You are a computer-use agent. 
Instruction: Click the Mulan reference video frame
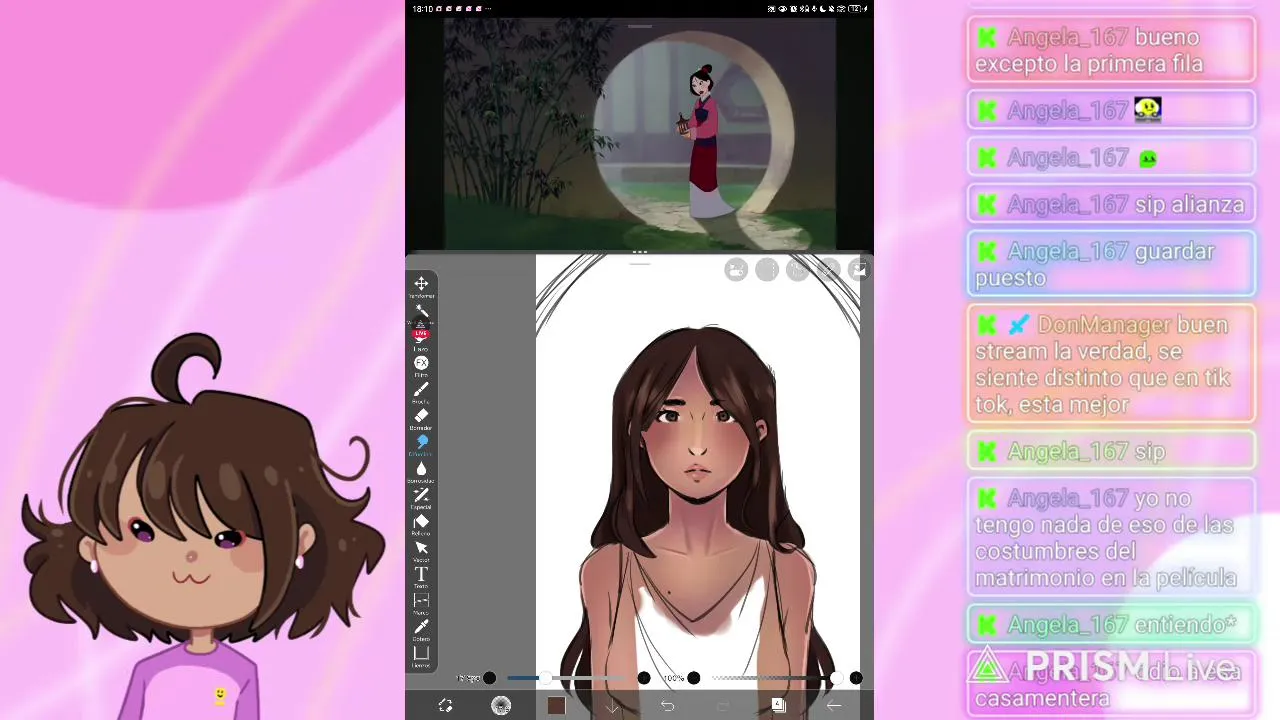point(639,133)
